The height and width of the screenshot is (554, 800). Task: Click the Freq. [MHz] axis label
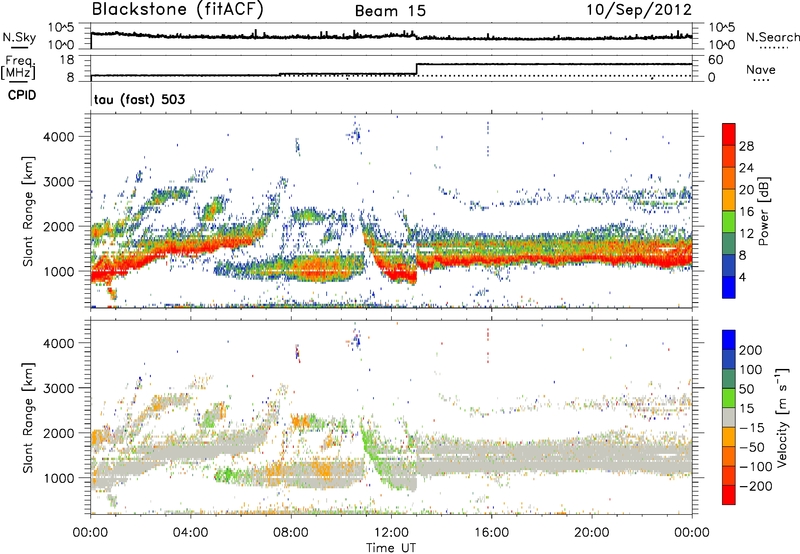[19, 68]
